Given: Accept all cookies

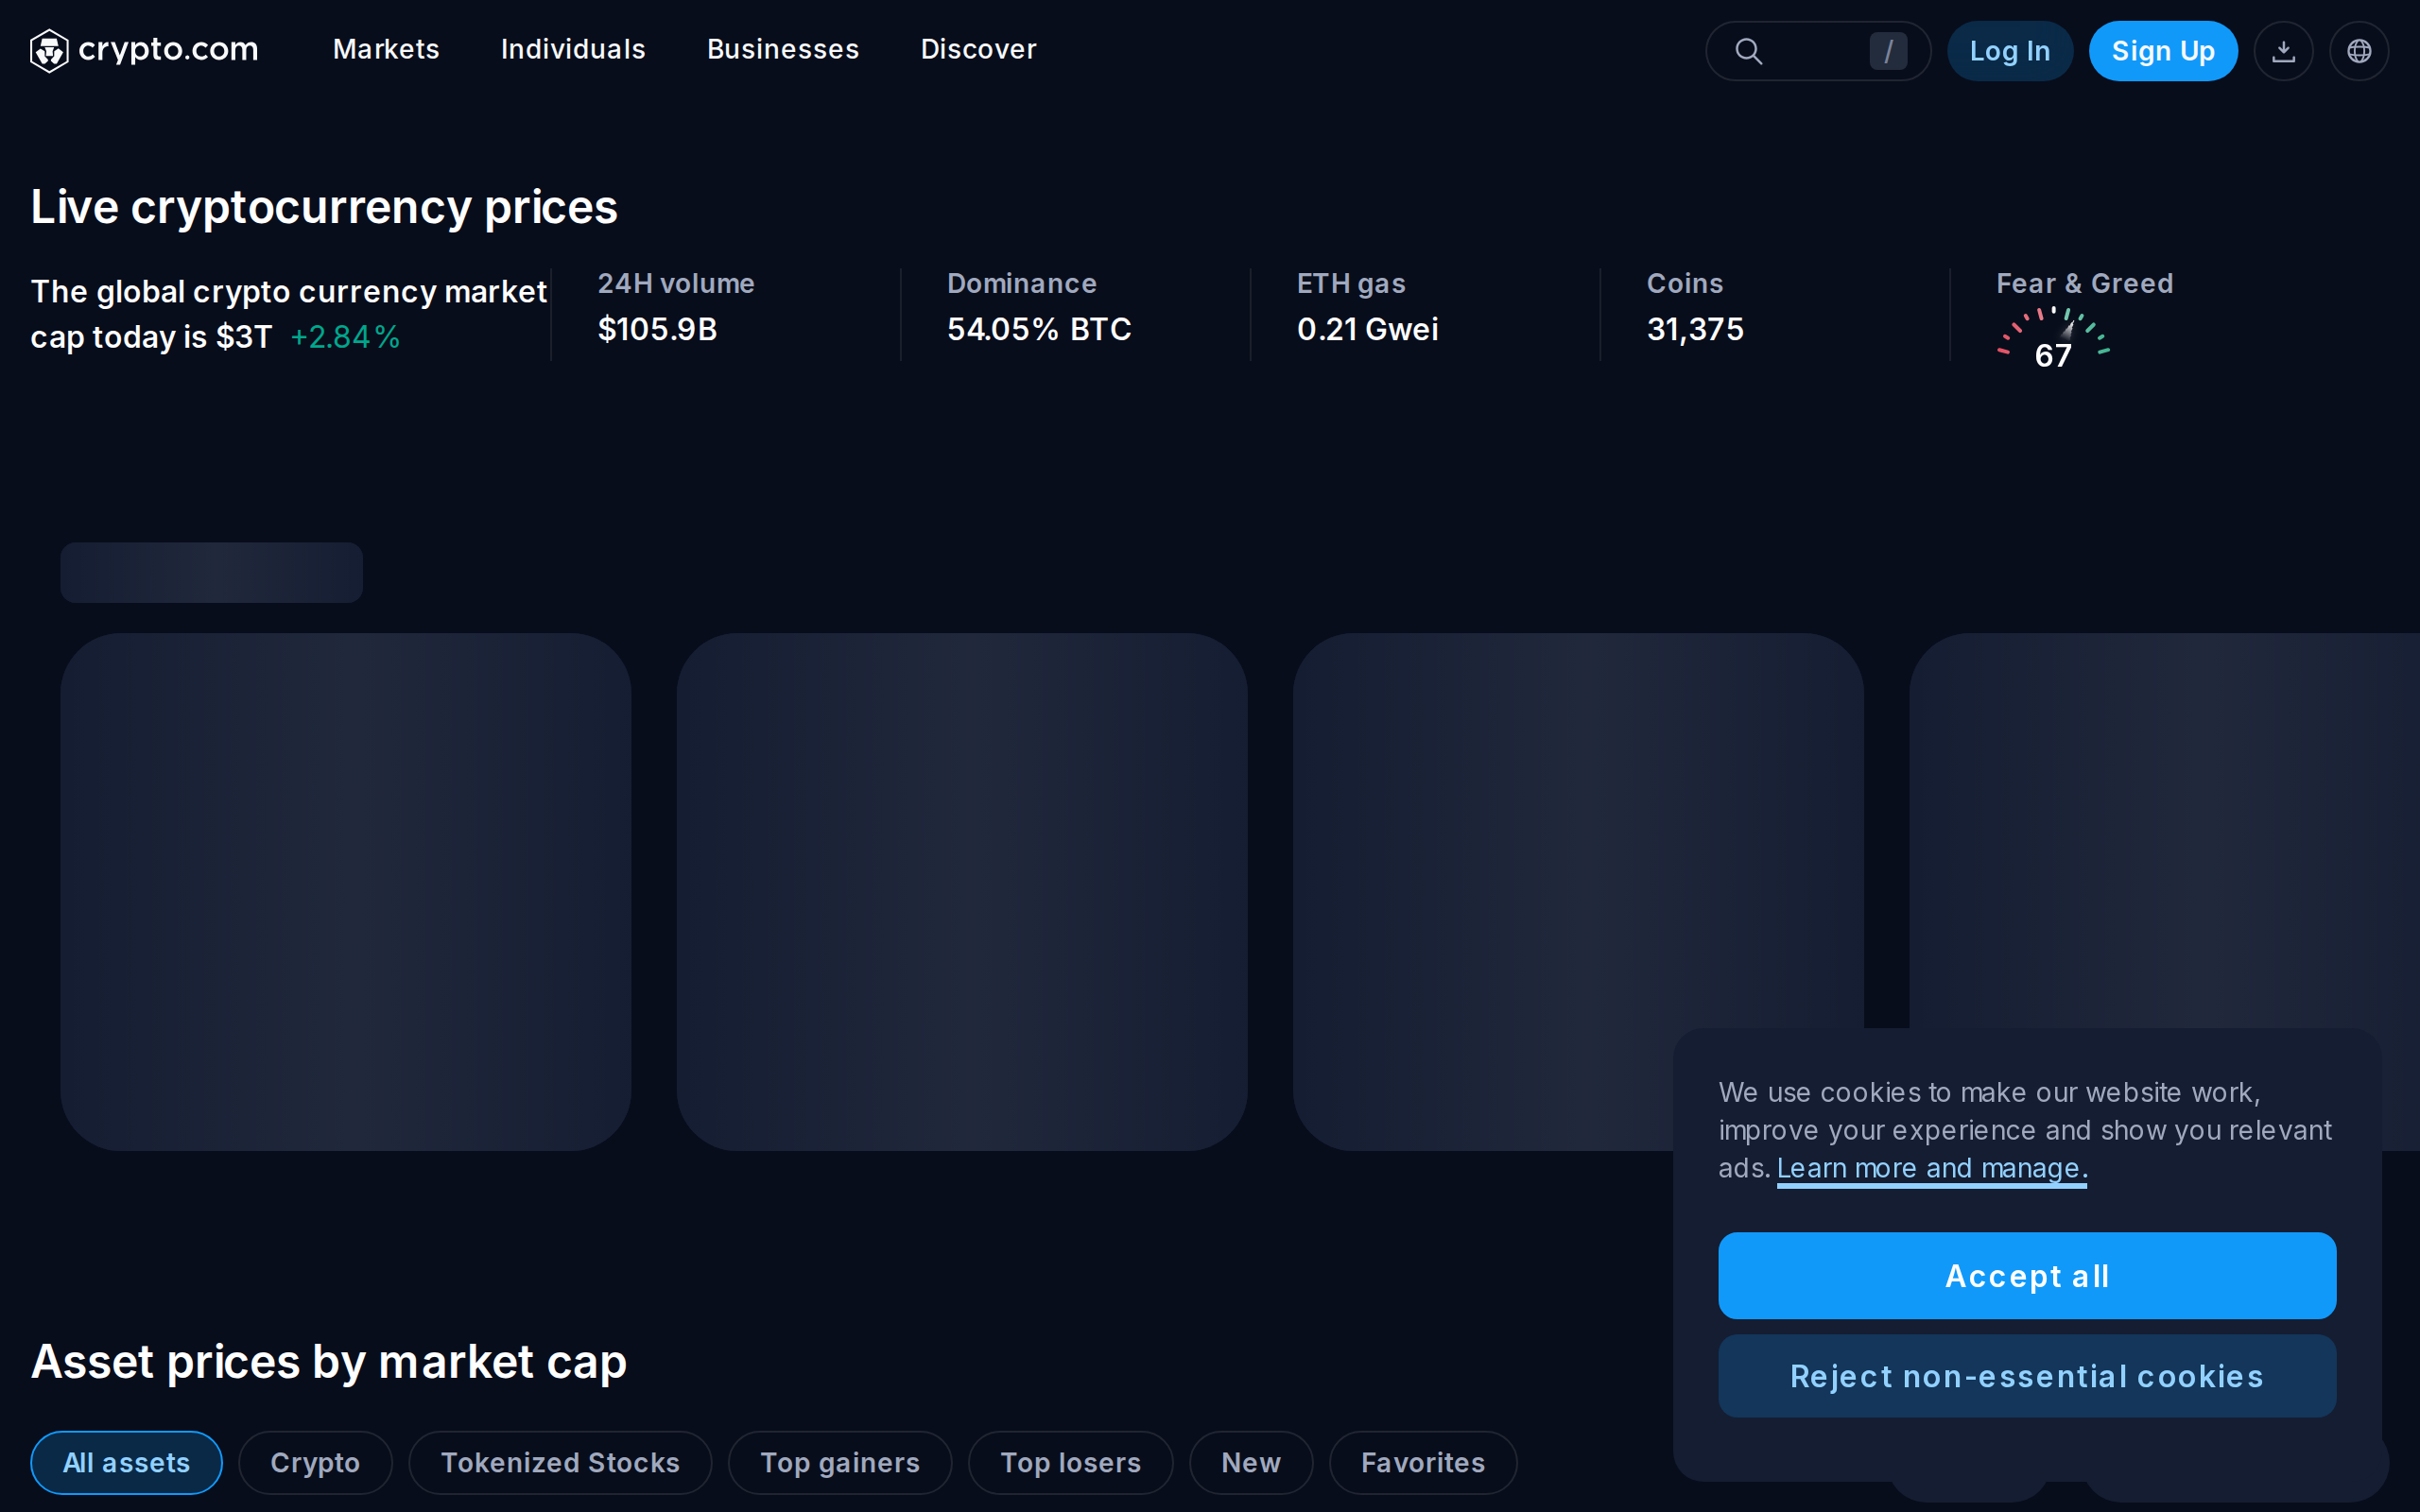Looking at the screenshot, I should click(2027, 1275).
